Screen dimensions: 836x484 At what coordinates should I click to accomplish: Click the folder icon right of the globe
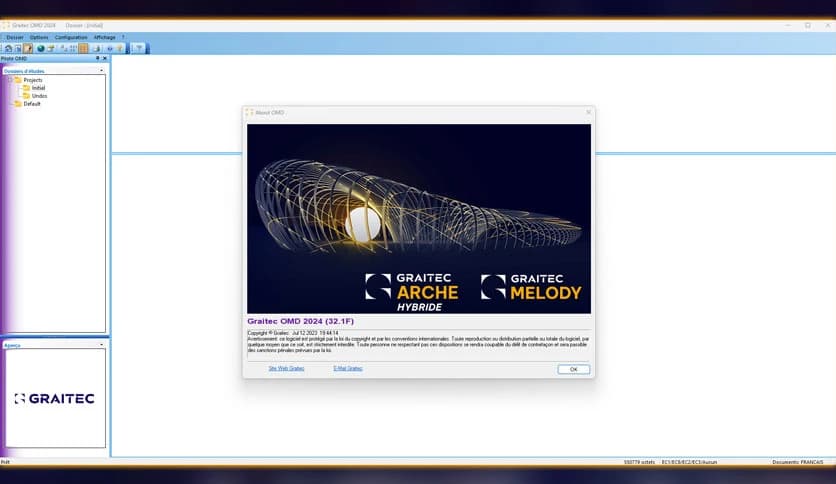[x=51, y=49]
